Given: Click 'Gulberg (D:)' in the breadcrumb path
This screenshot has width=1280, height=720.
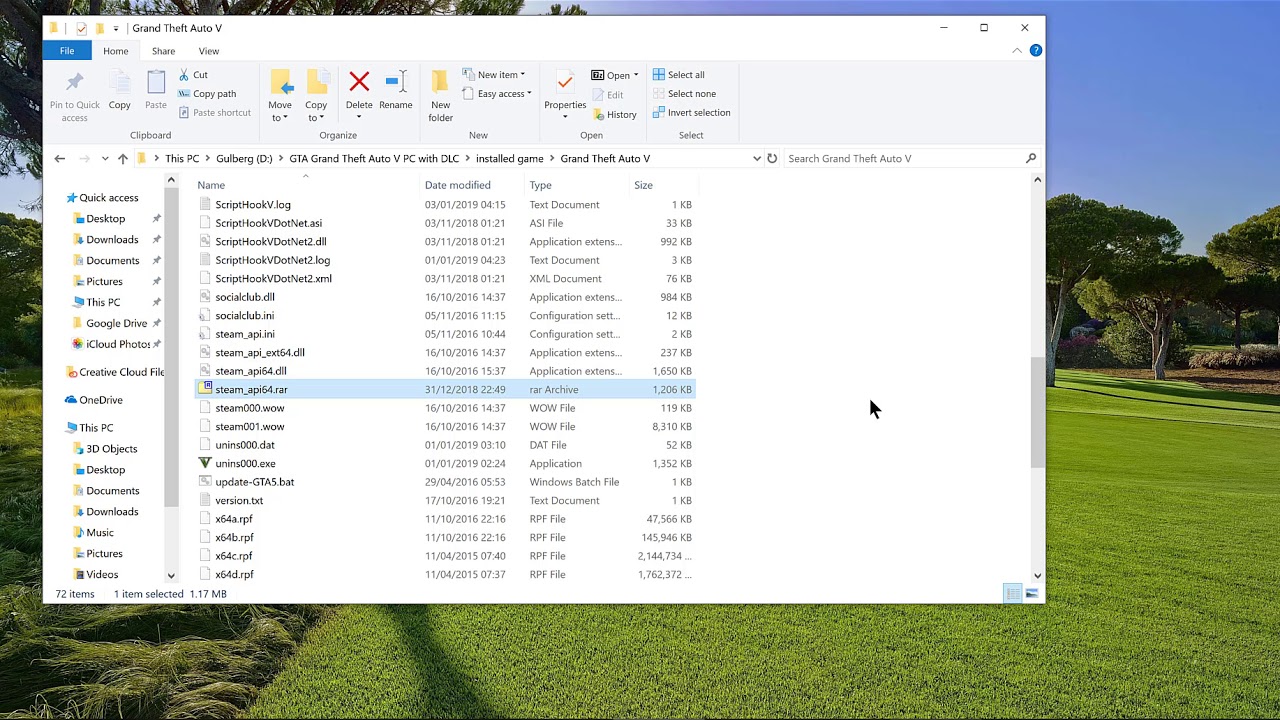Looking at the screenshot, I should pyautogui.click(x=244, y=158).
